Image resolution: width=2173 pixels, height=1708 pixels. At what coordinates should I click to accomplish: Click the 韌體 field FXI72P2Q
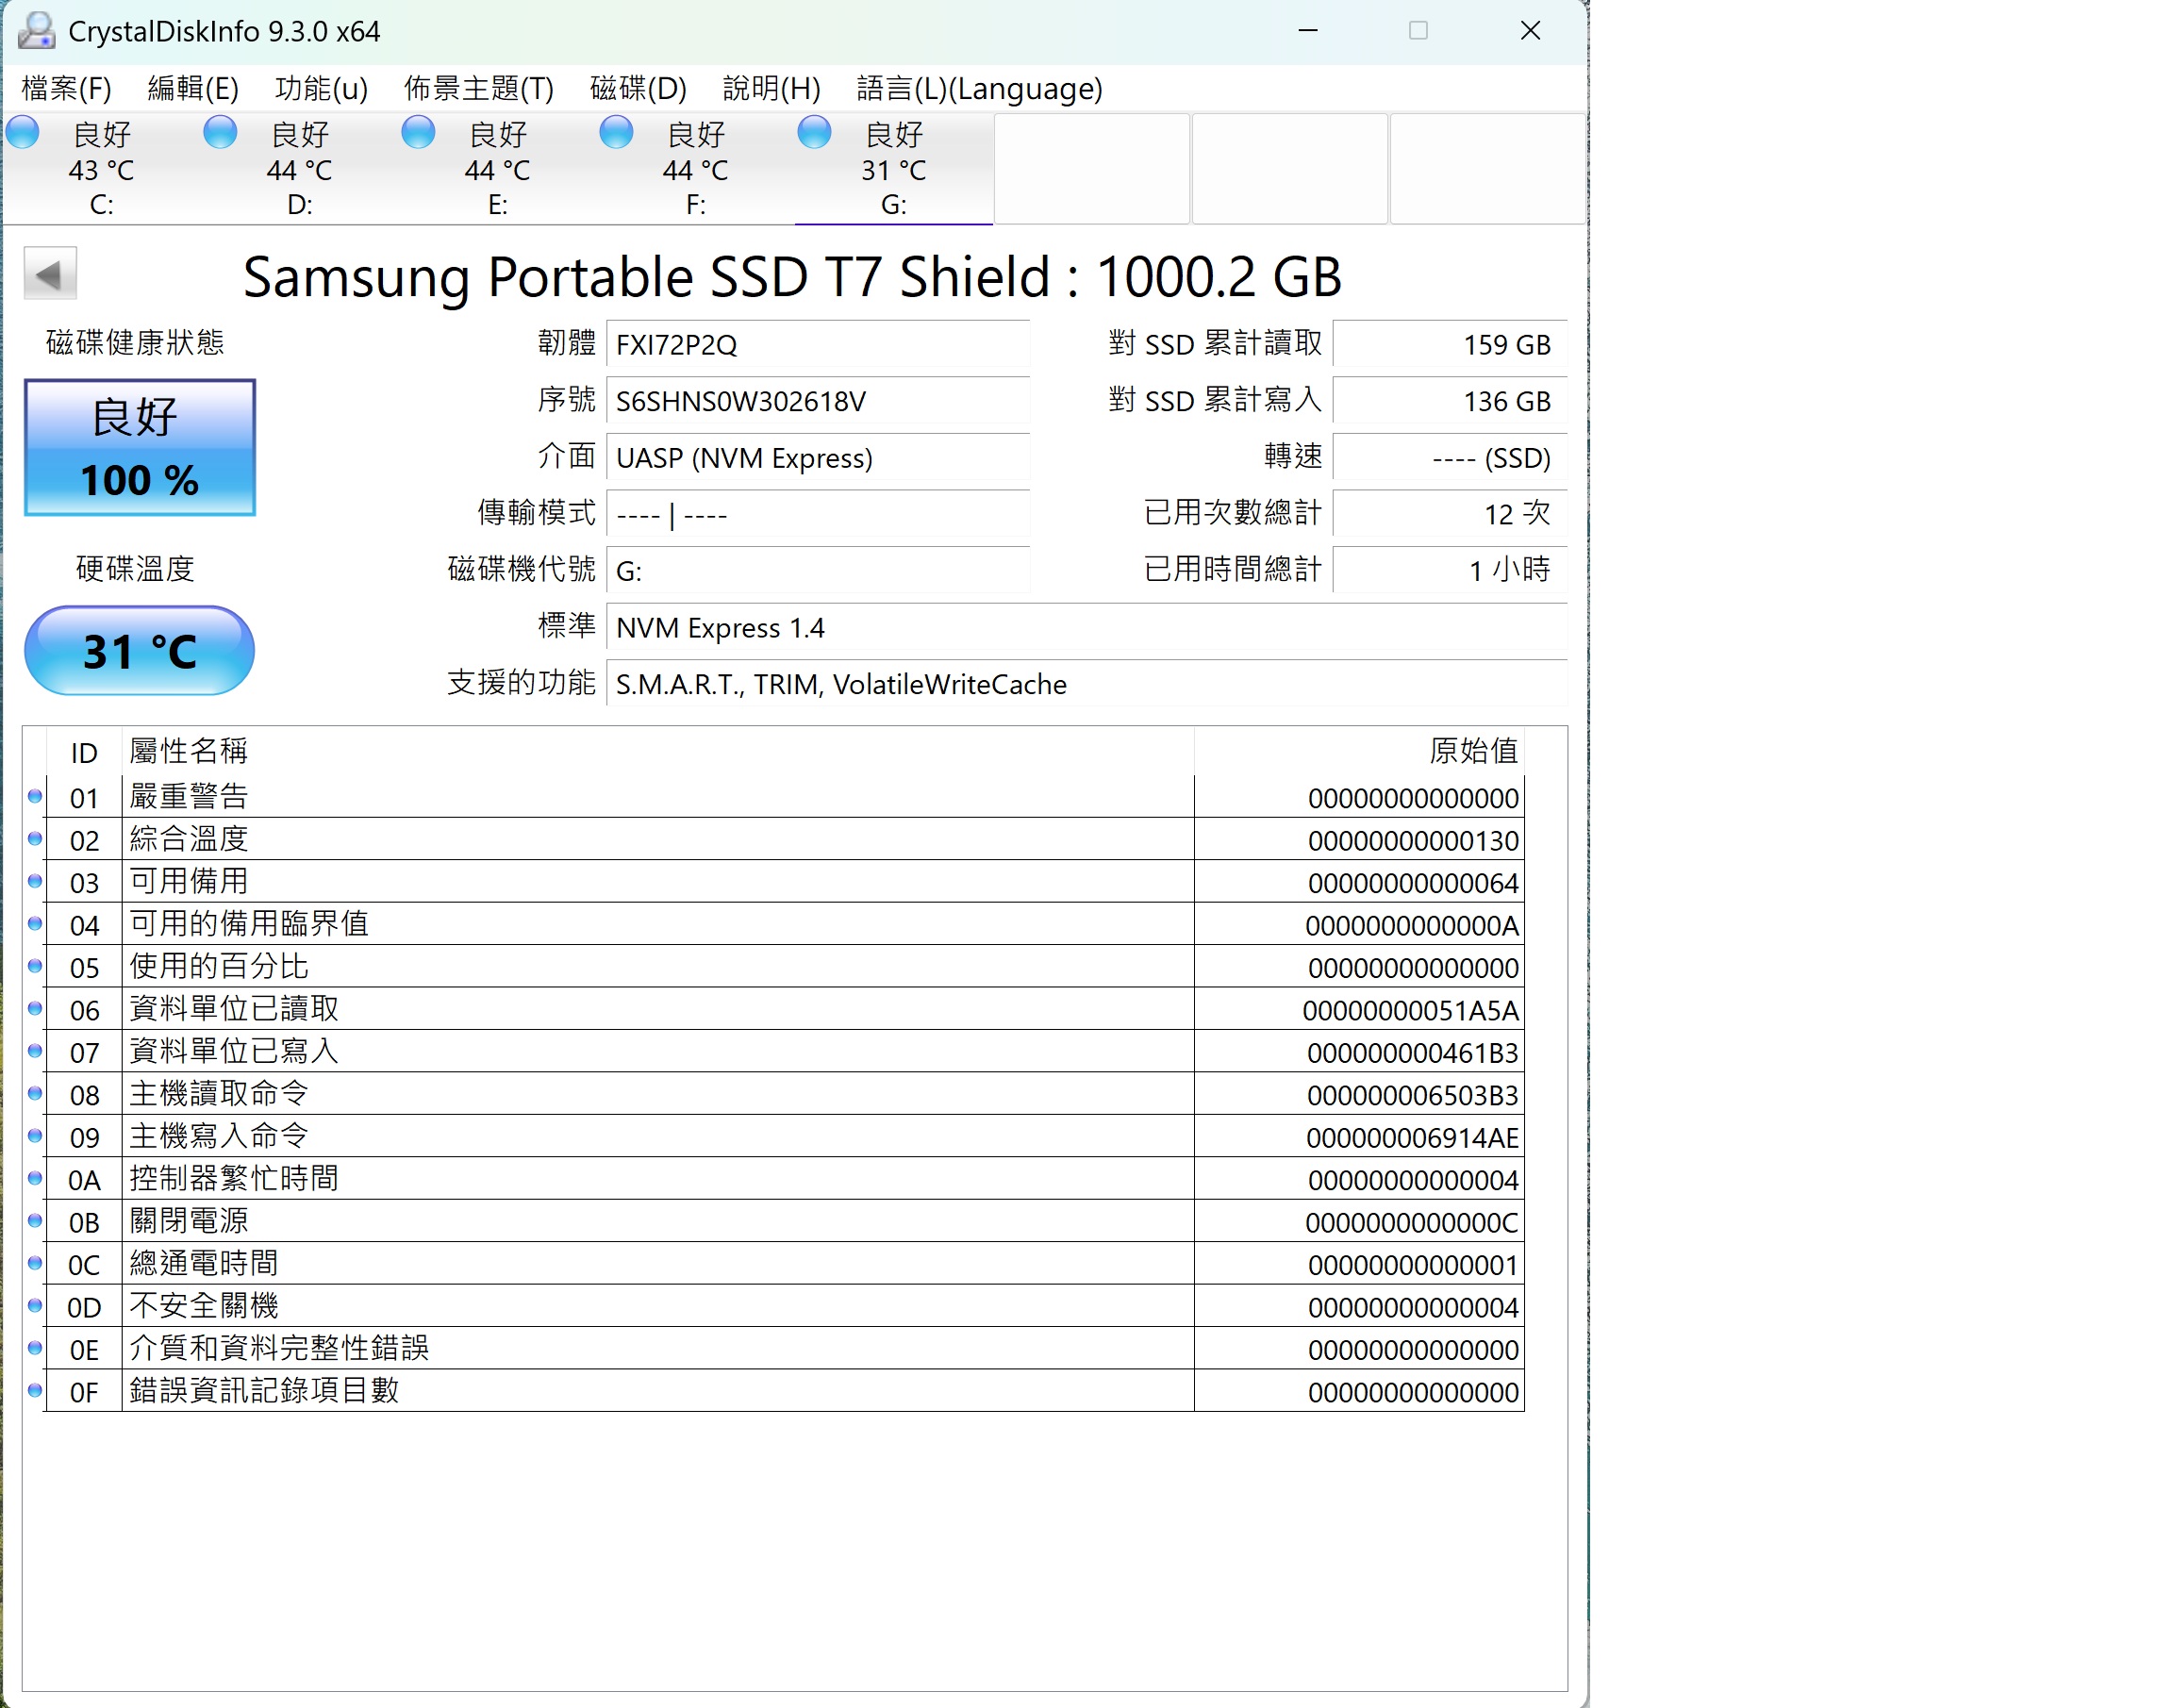click(x=817, y=345)
